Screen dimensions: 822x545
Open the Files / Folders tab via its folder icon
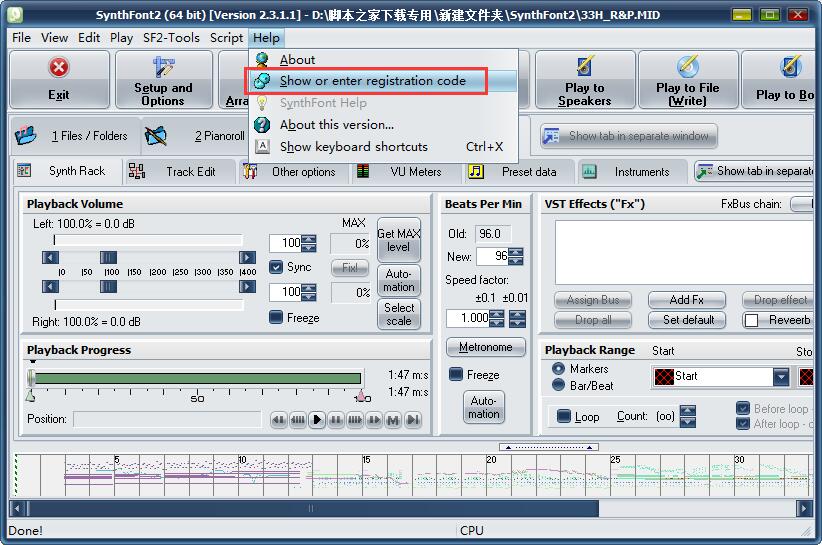26,136
